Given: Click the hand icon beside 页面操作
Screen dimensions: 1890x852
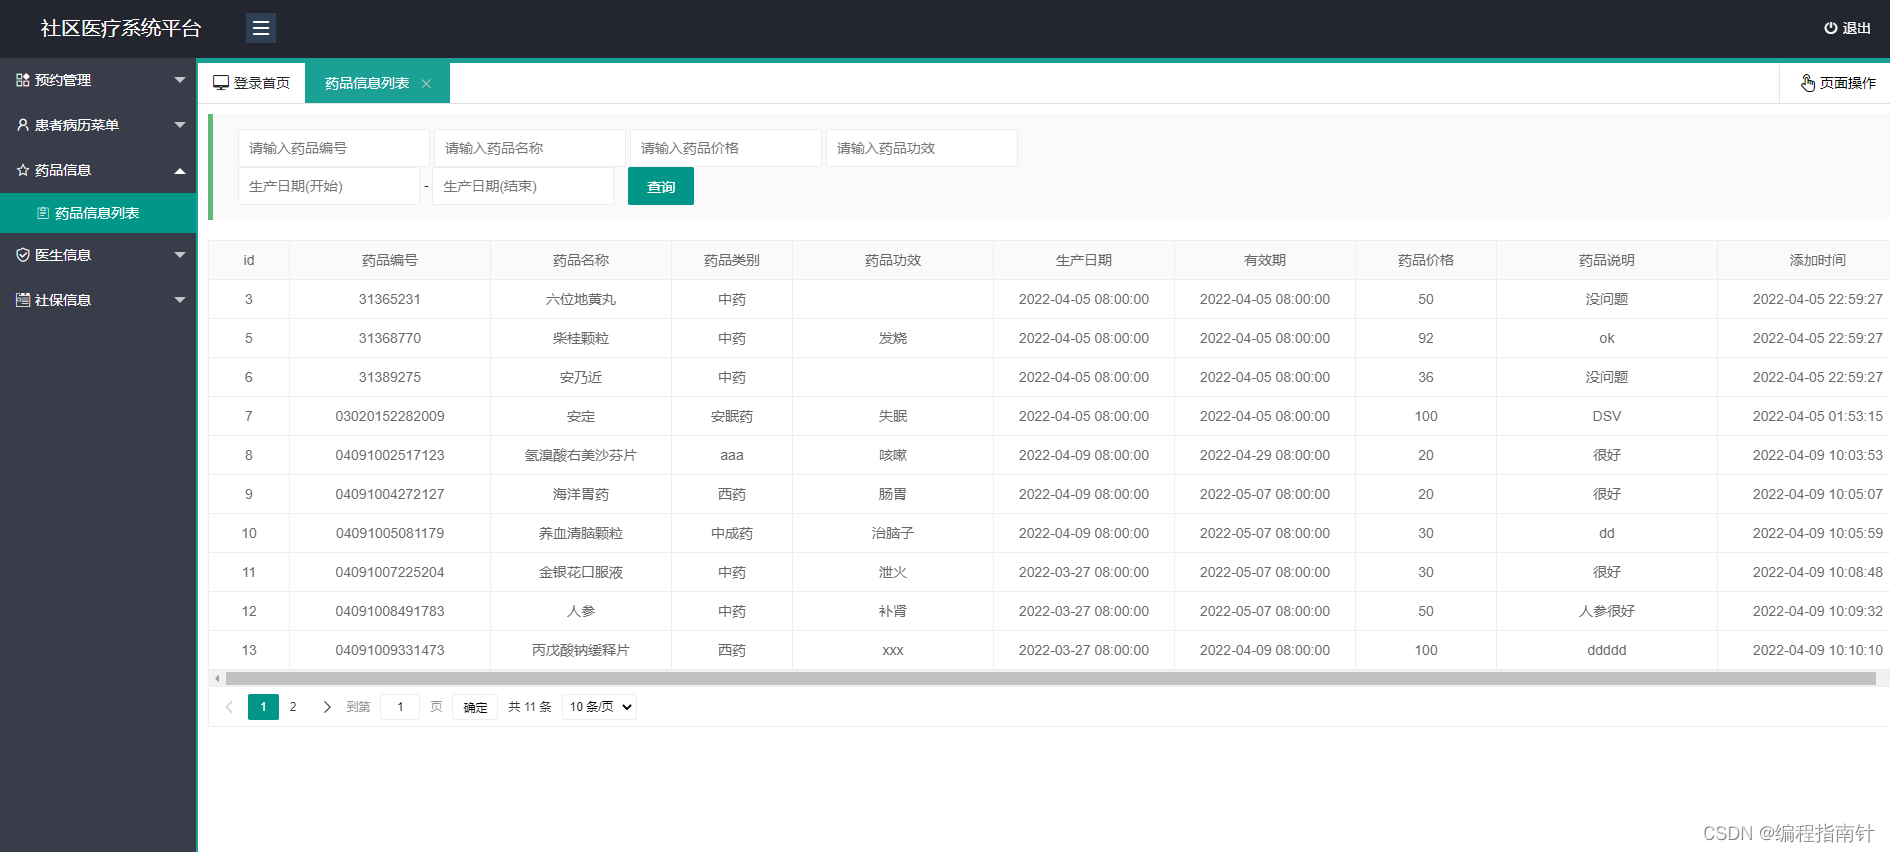Looking at the screenshot, I should pyautogui.click(x=1808, y=83).
